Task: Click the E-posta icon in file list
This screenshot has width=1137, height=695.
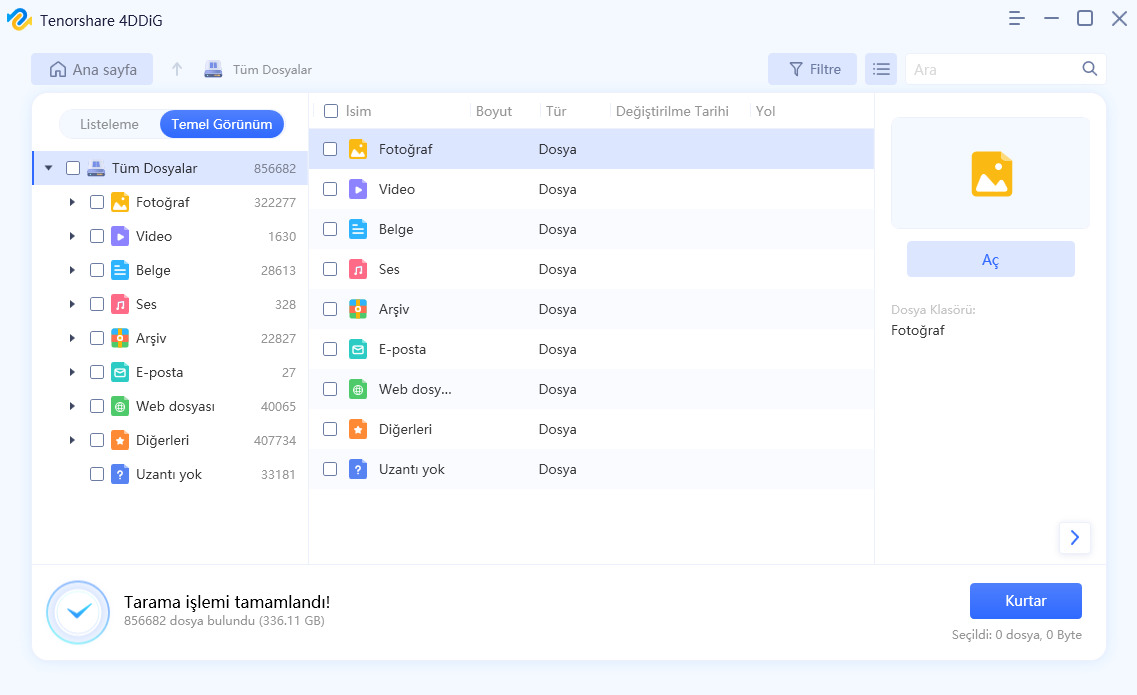Action: 358,349
